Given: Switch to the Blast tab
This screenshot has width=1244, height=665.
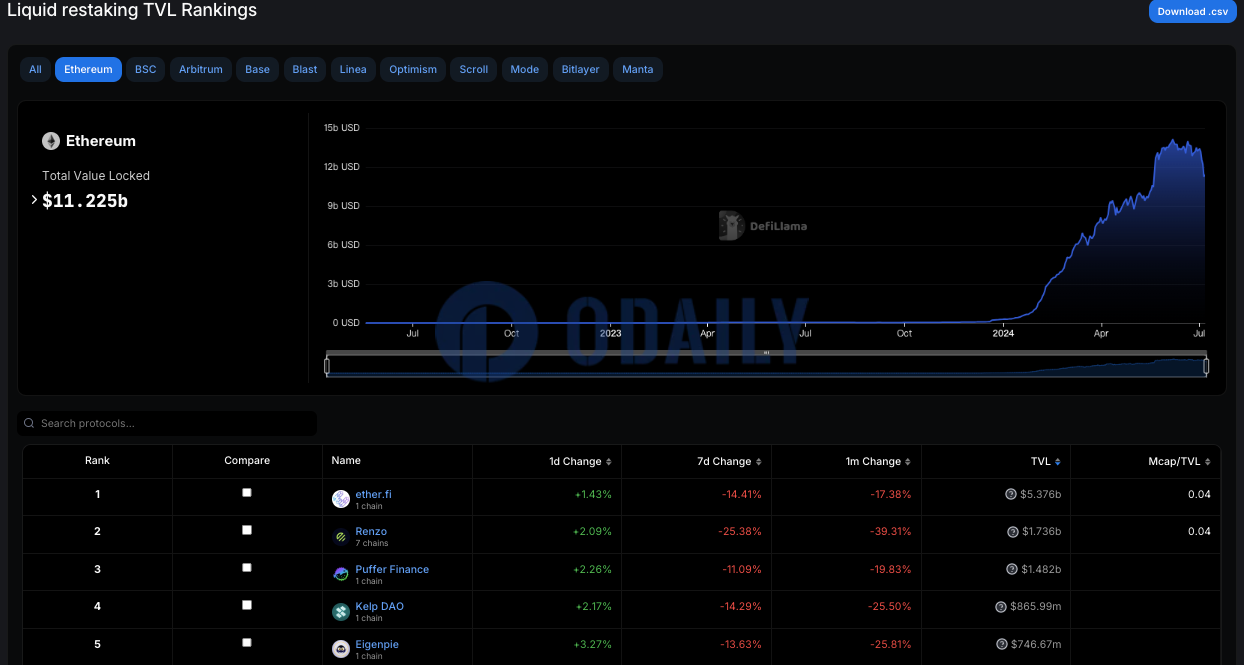Looking at the screenshot, I should coord(305,70).
